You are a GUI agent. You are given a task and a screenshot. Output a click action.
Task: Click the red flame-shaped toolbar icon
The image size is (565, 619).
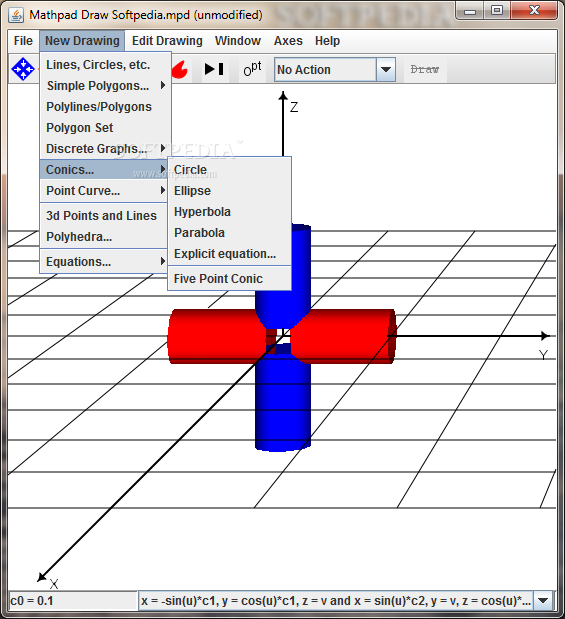pos(180,69)
